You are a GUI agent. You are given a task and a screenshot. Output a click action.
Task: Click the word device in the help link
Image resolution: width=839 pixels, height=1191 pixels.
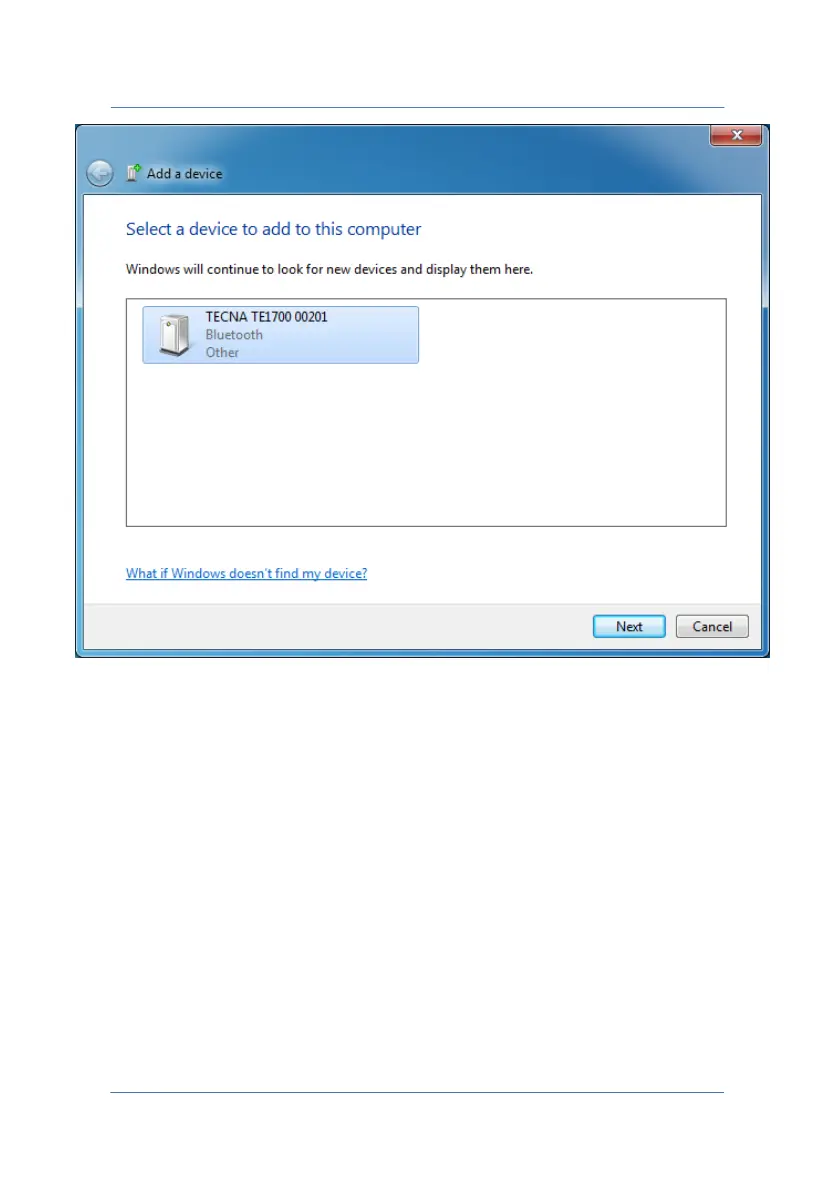[344, 573]
